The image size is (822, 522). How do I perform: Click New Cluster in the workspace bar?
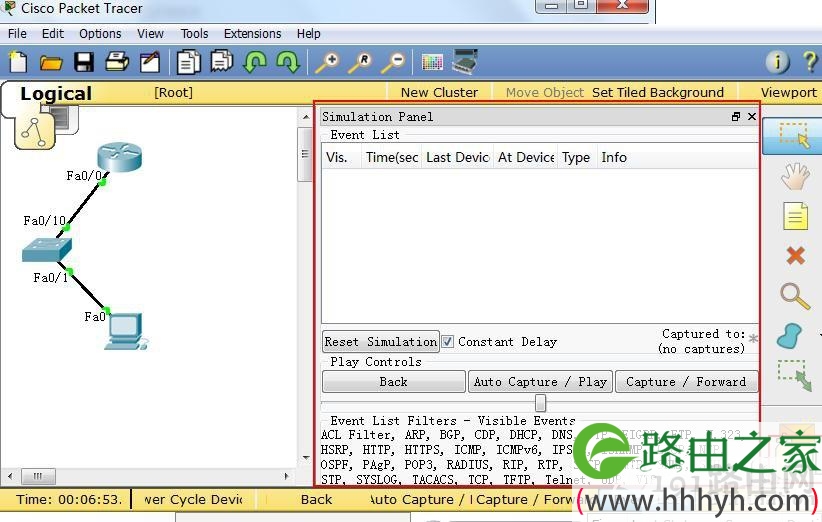click(439, 93)
